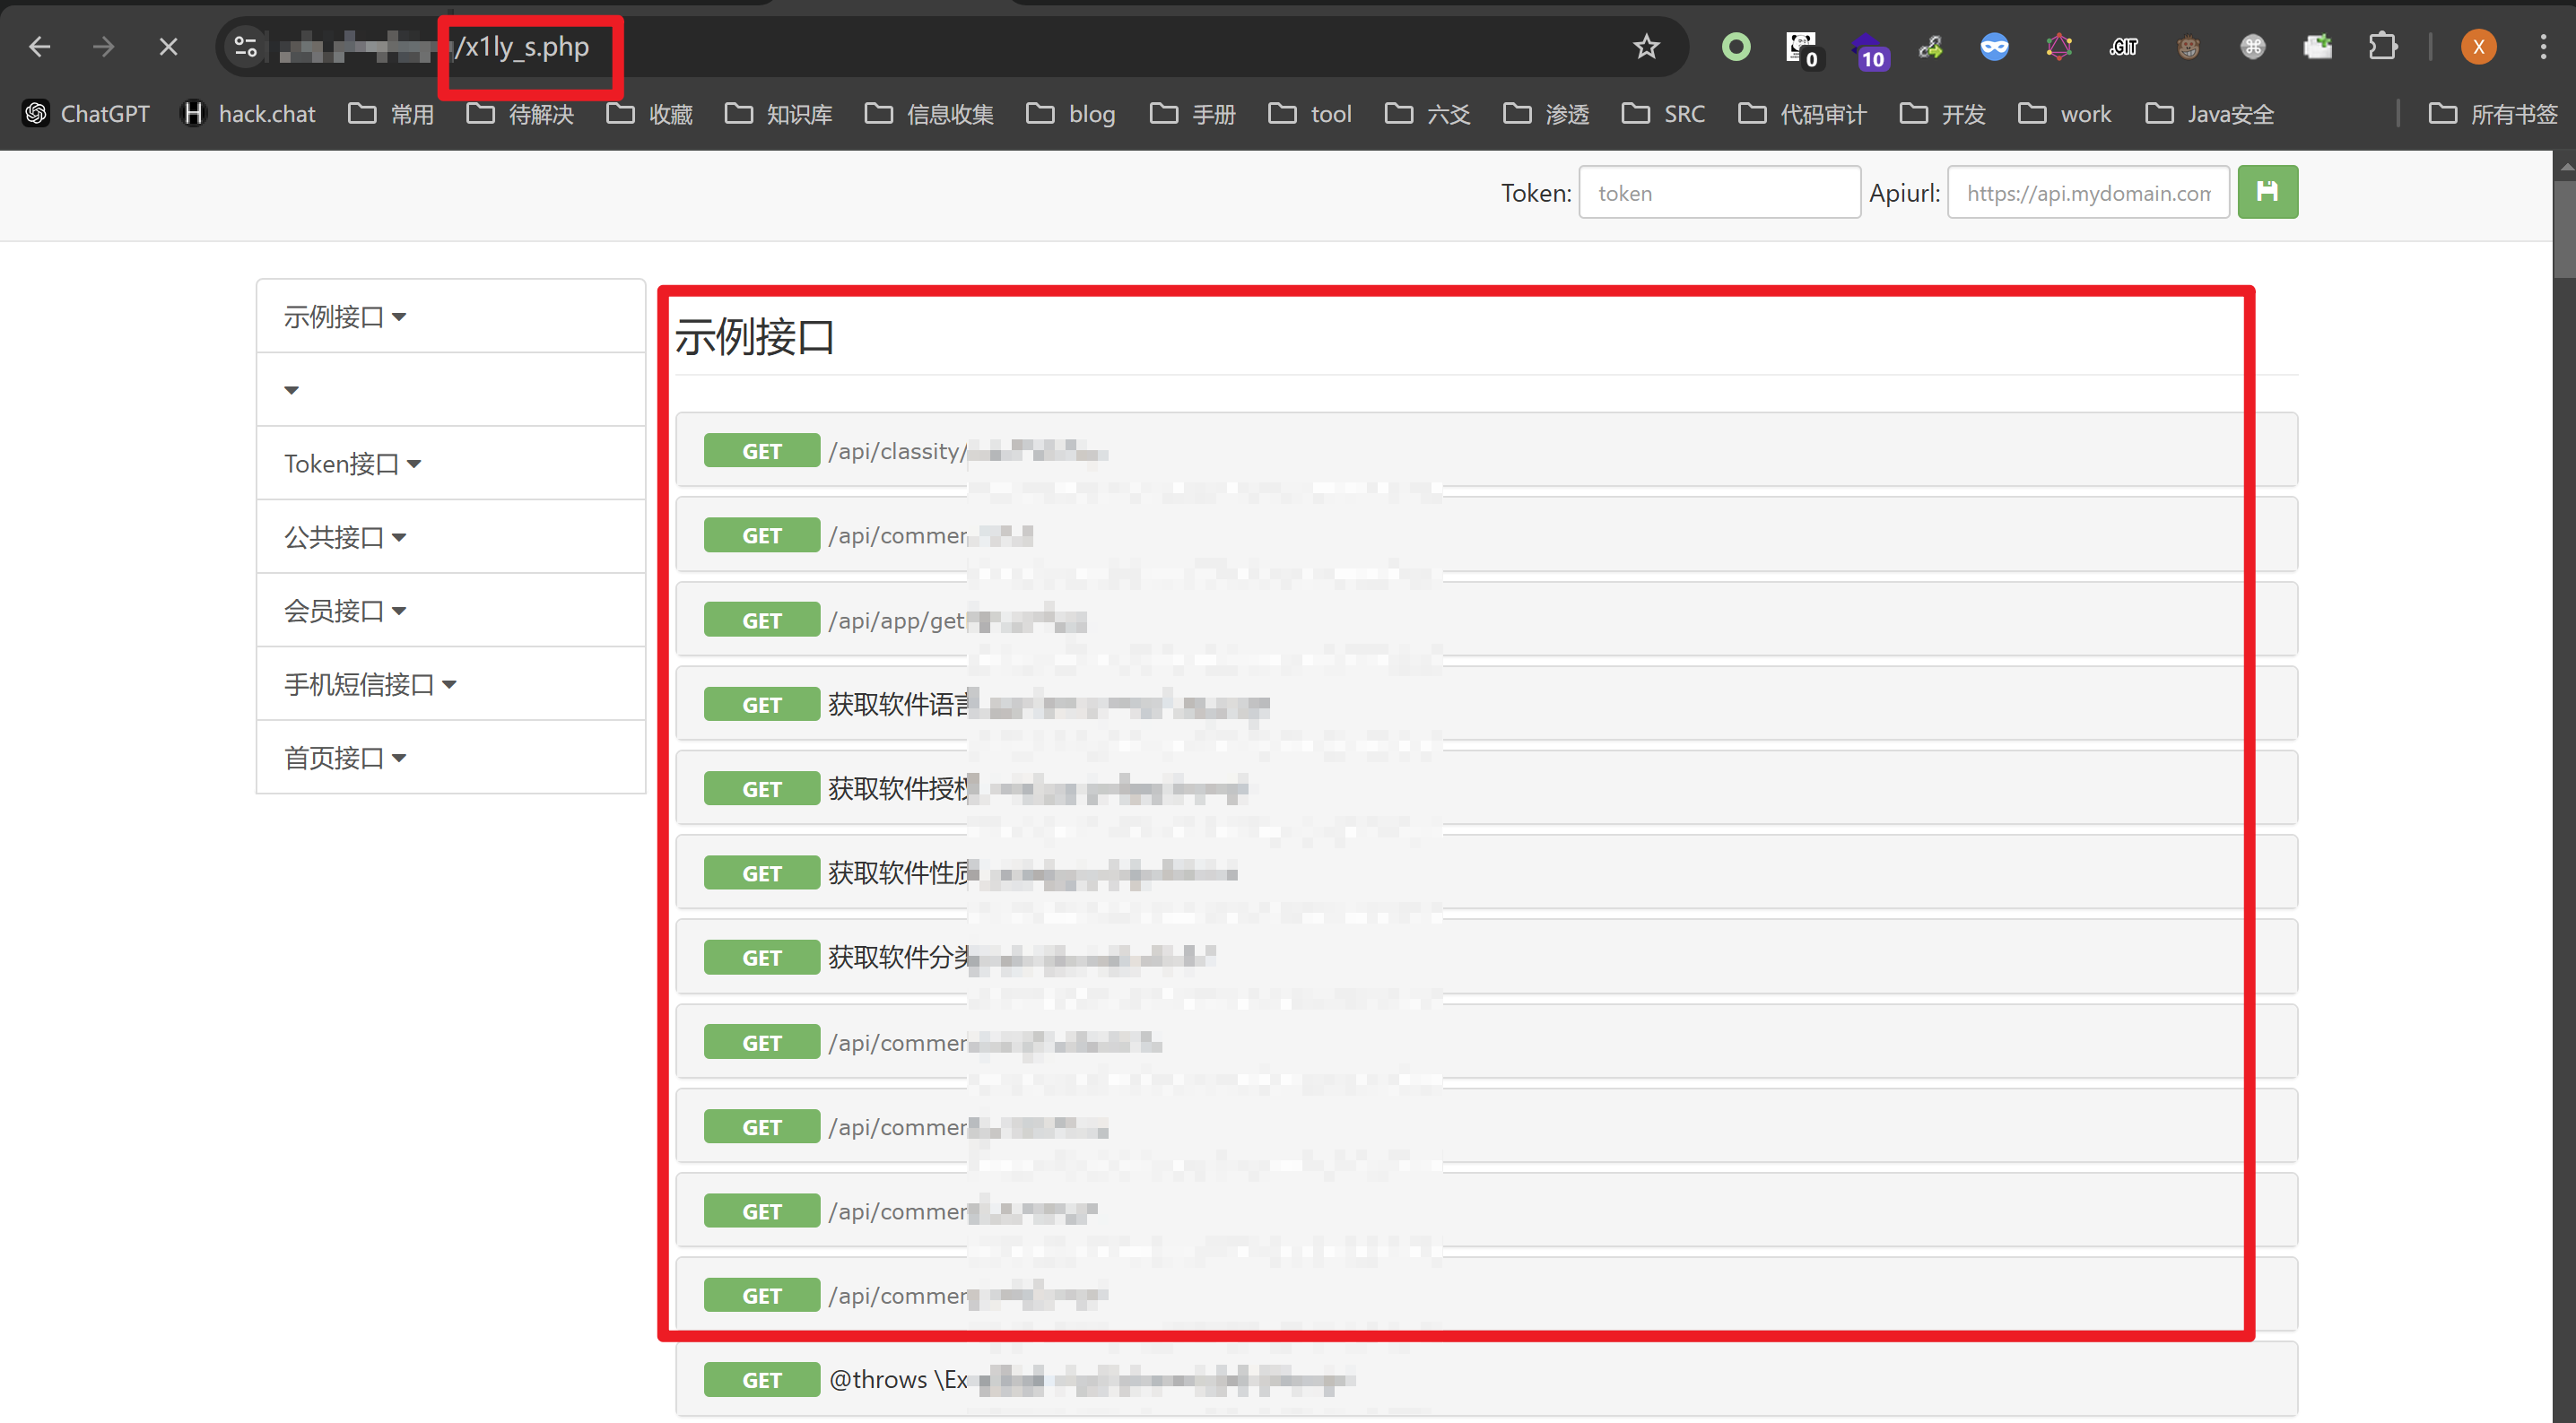The height and width of the screenshot is (1423, 2576).
Task: Open the tool bookmark folder
Action: click(1310, 114)
